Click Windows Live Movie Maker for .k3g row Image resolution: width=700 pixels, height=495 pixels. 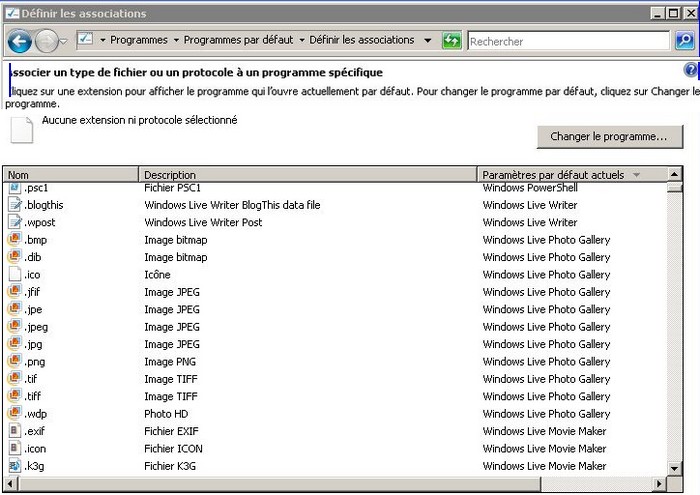[544, 466]
